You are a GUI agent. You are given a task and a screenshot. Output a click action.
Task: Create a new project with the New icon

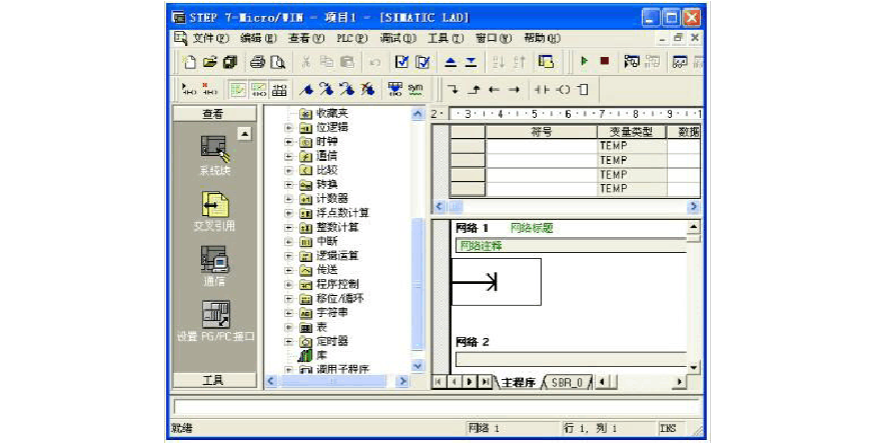(x=191, y=62)
